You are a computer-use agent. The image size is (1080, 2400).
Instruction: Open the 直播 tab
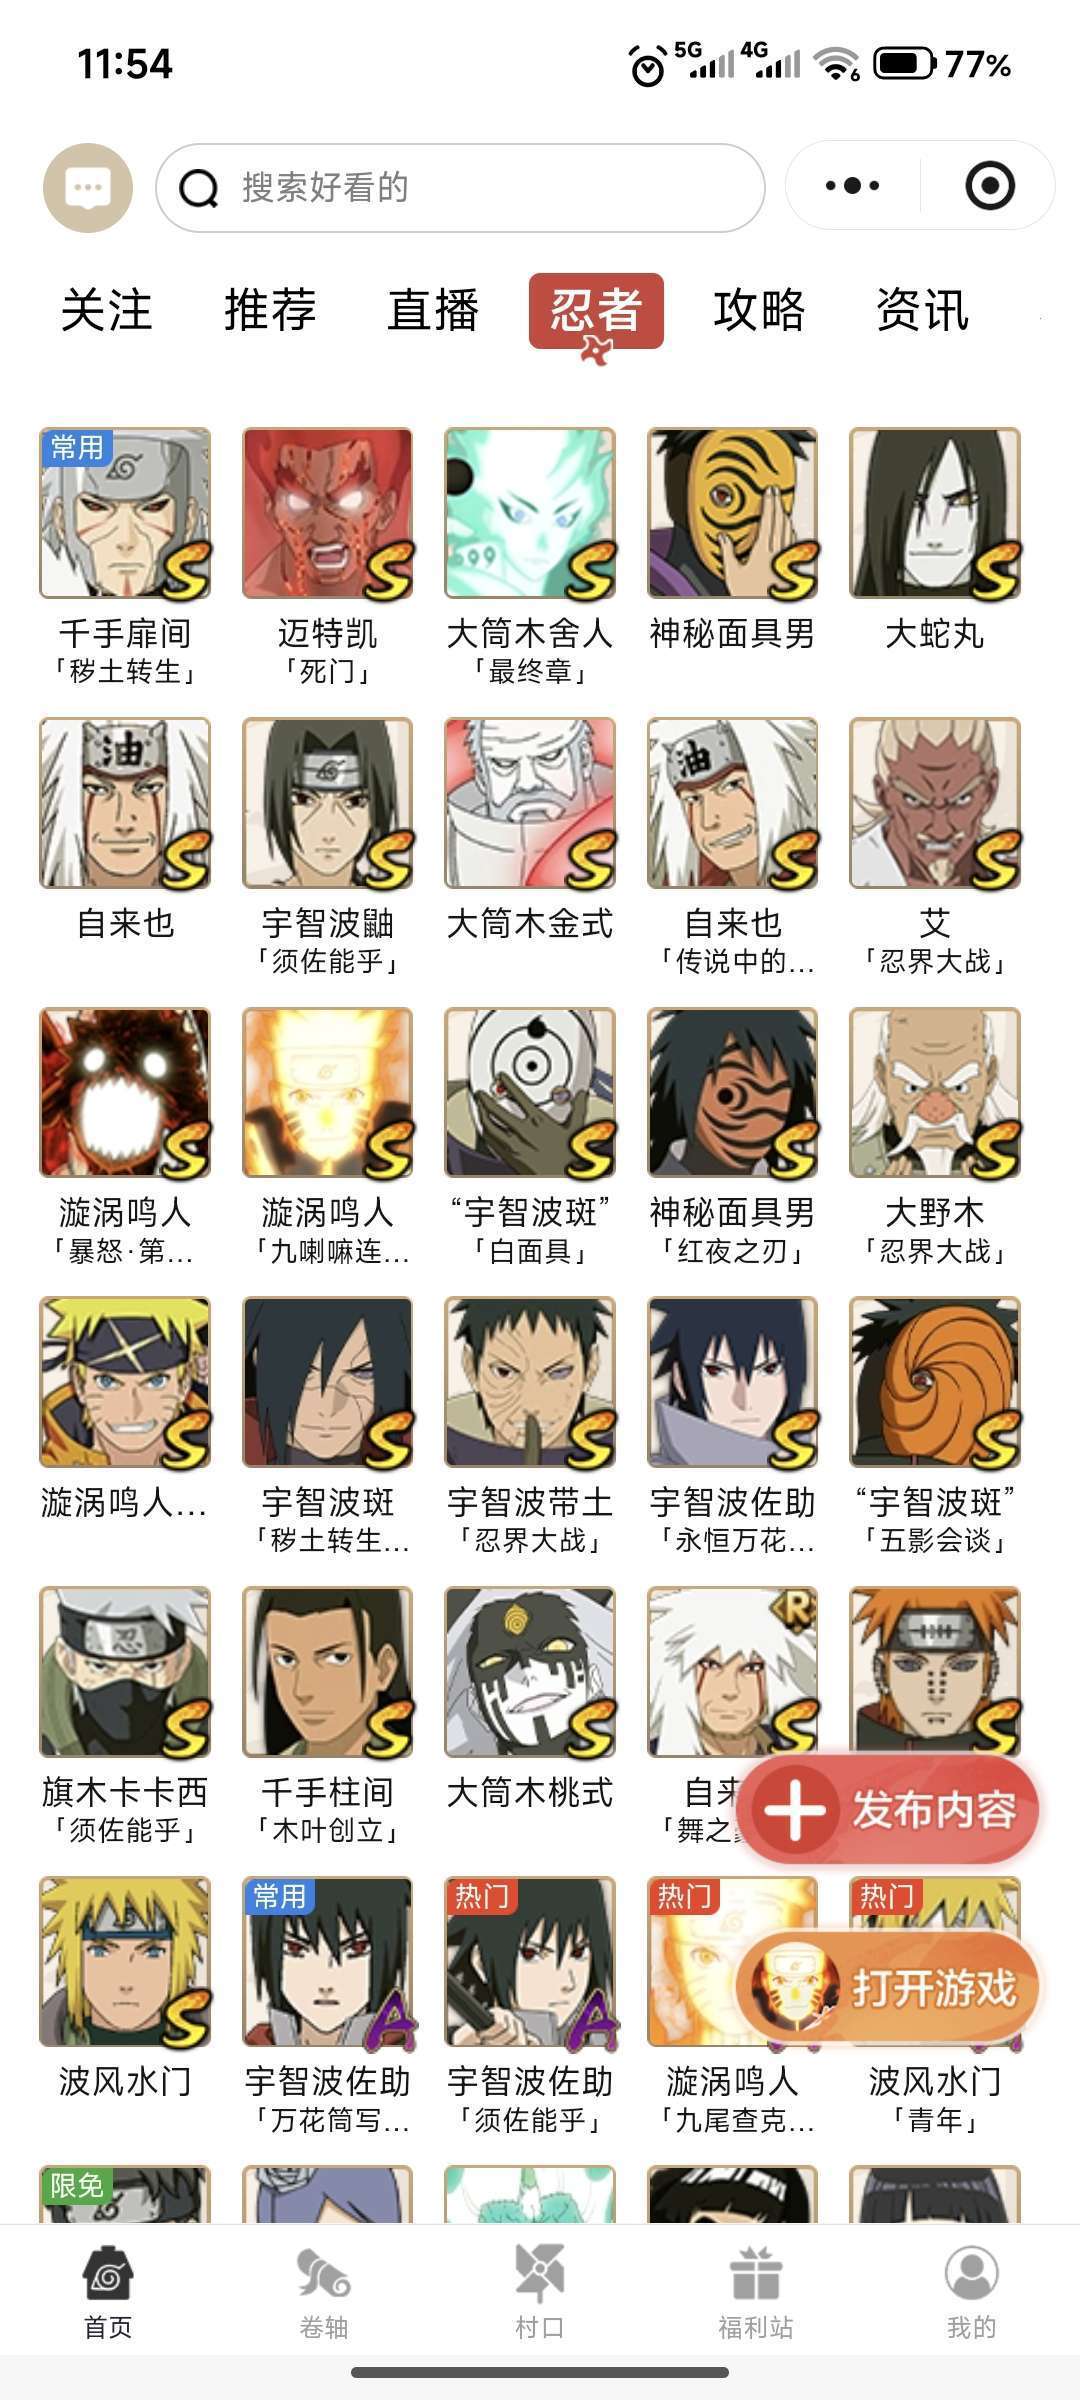pos(433,310)
